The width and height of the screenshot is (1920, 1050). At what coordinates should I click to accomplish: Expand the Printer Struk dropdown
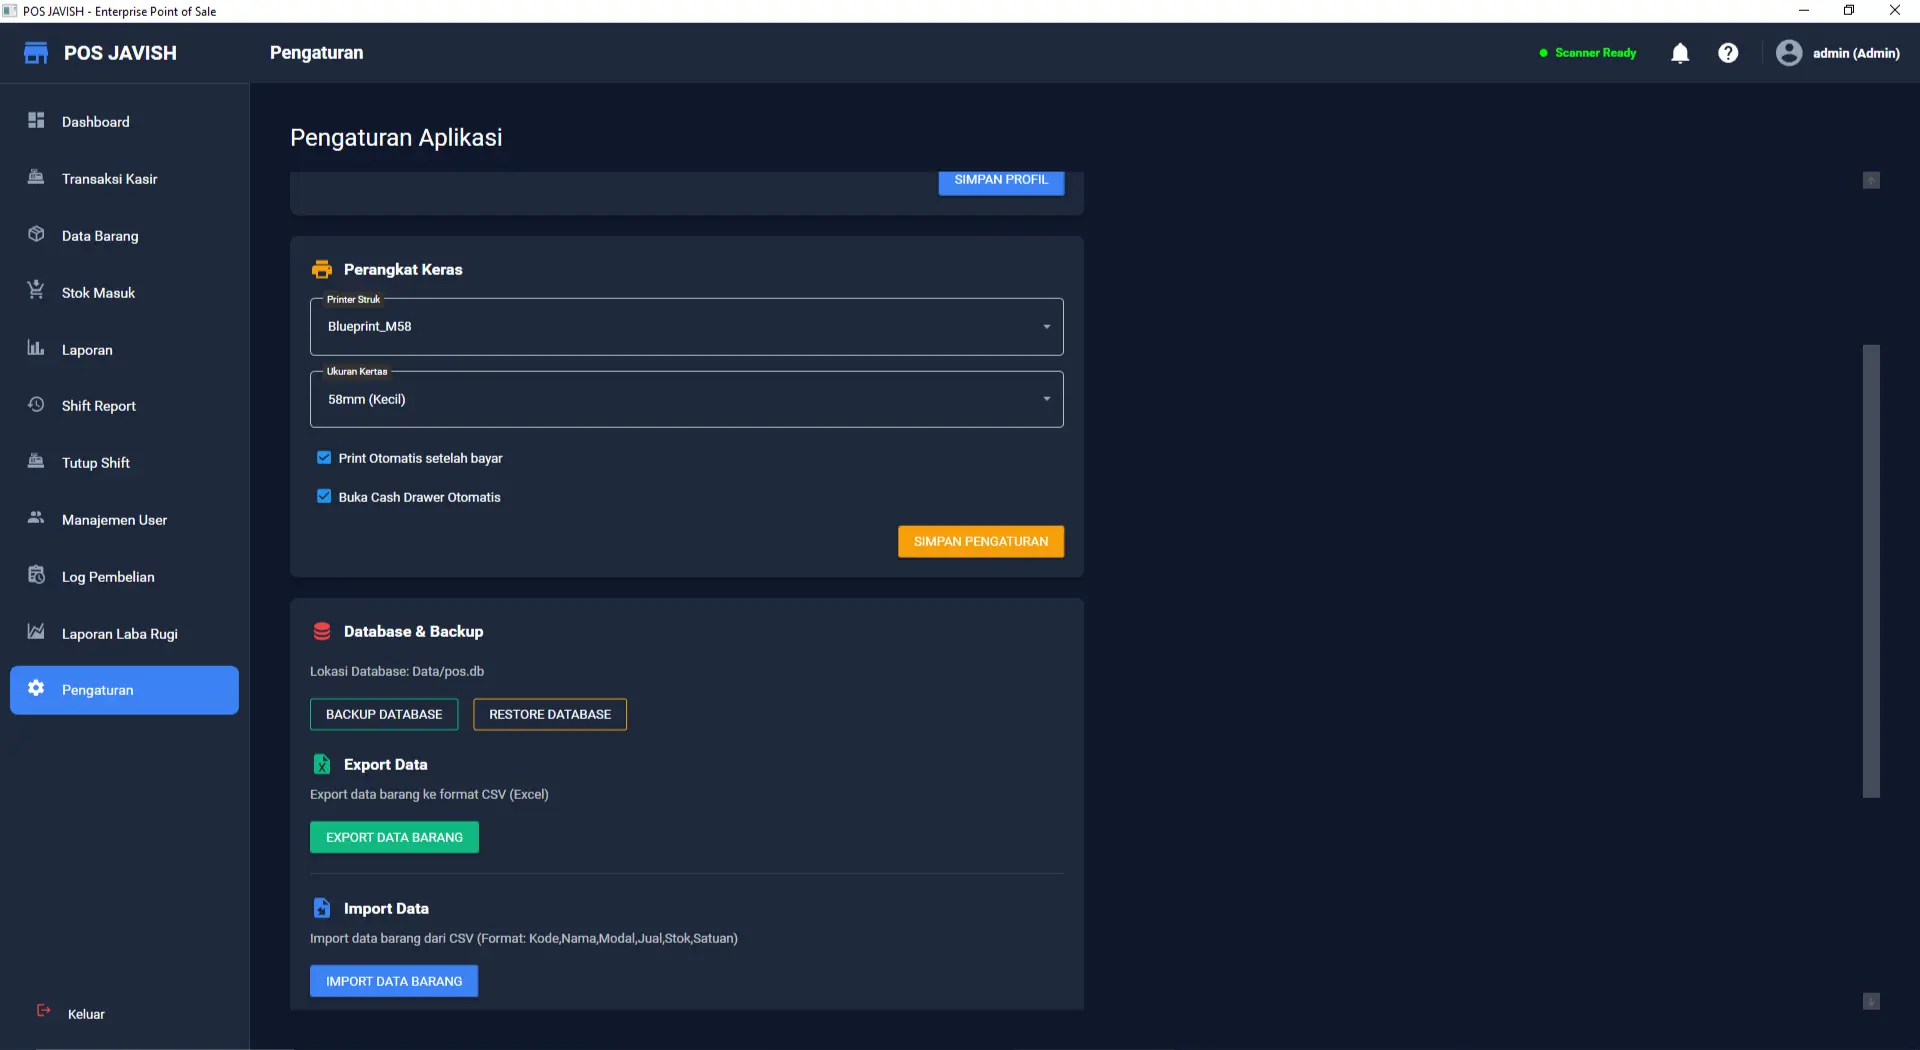686,327
